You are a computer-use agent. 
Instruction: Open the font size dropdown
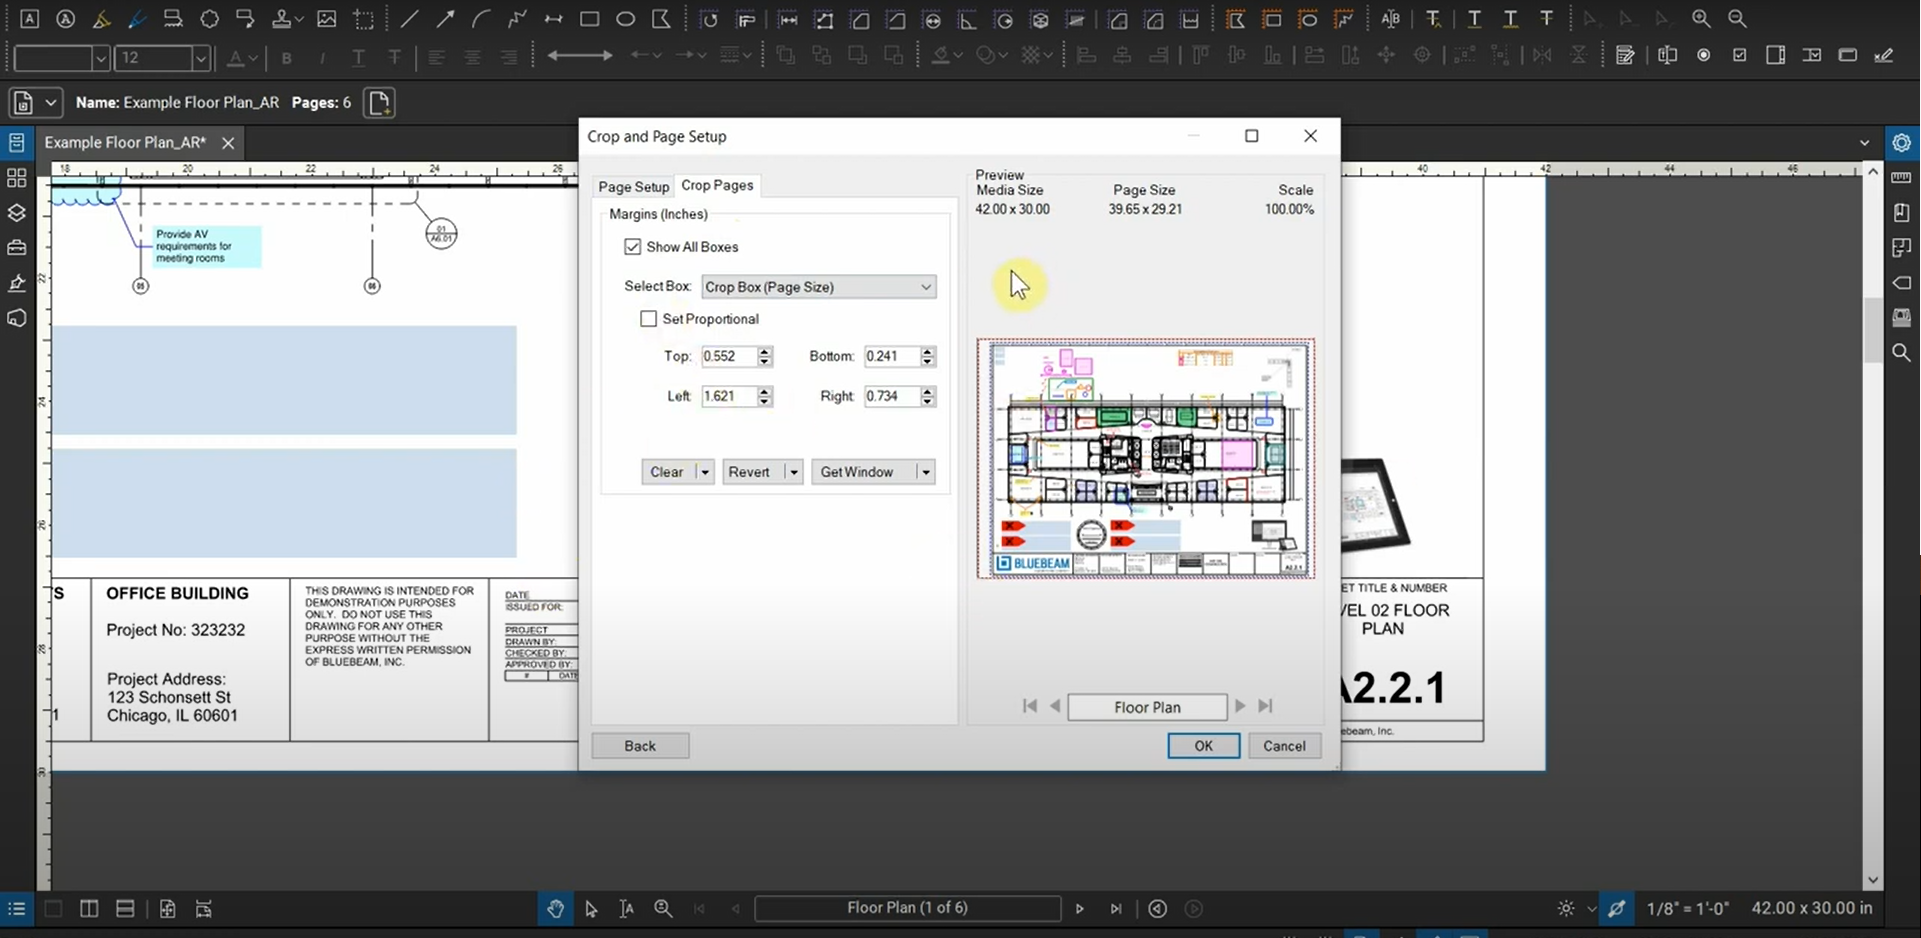[x=201, y=58]
